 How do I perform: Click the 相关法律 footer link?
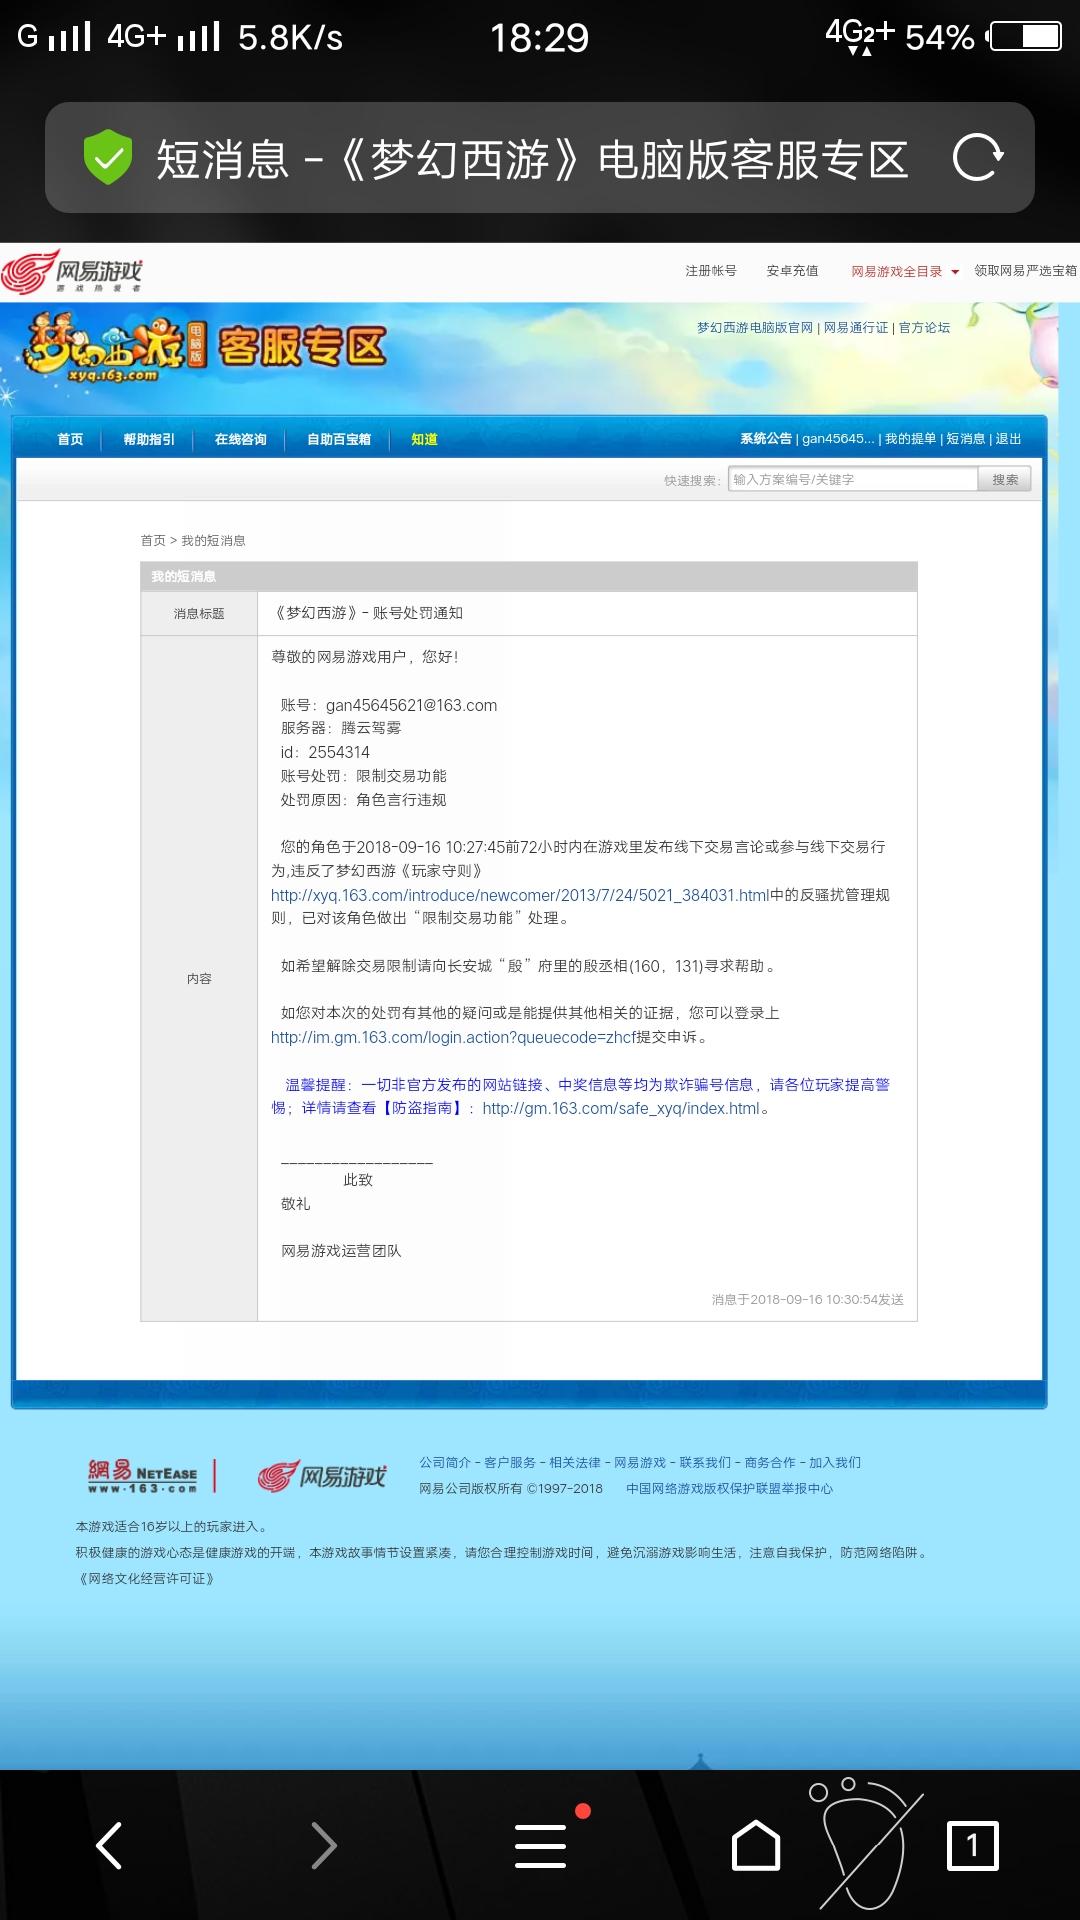click(x=575, y=1462)
